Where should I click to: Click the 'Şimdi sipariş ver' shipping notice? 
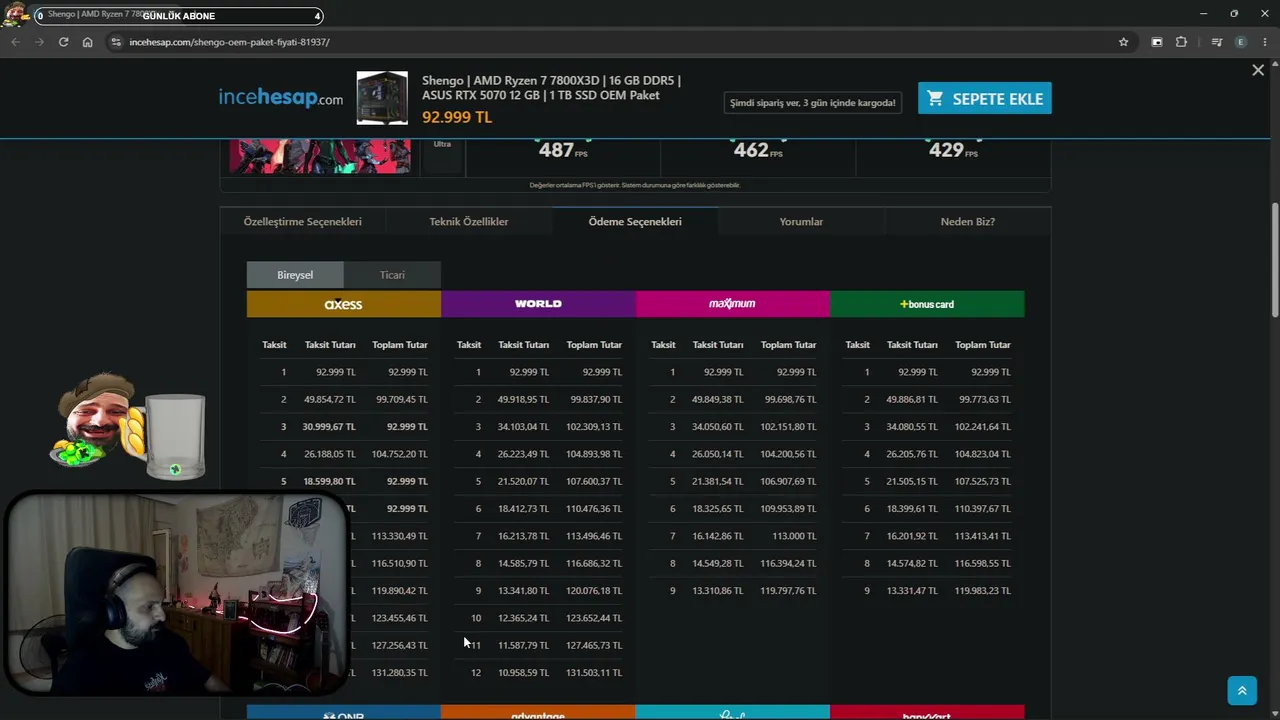[x=812, y=102]
